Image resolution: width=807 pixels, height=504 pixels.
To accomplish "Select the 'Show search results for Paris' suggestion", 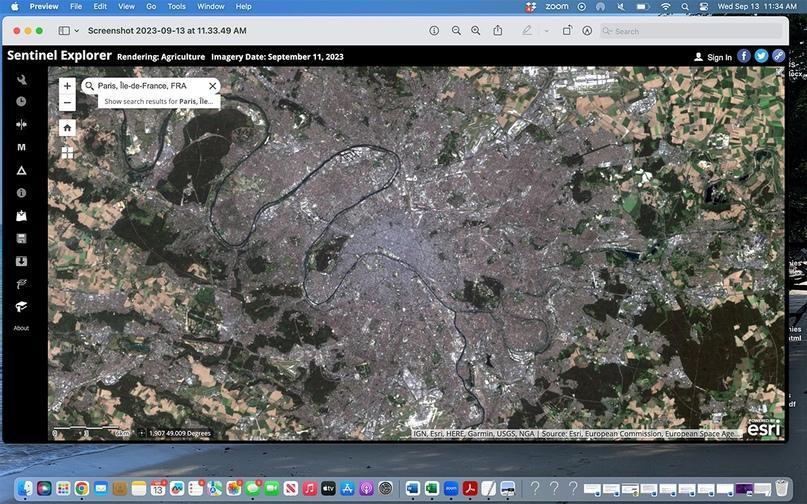I will click(x=159, y=101).
